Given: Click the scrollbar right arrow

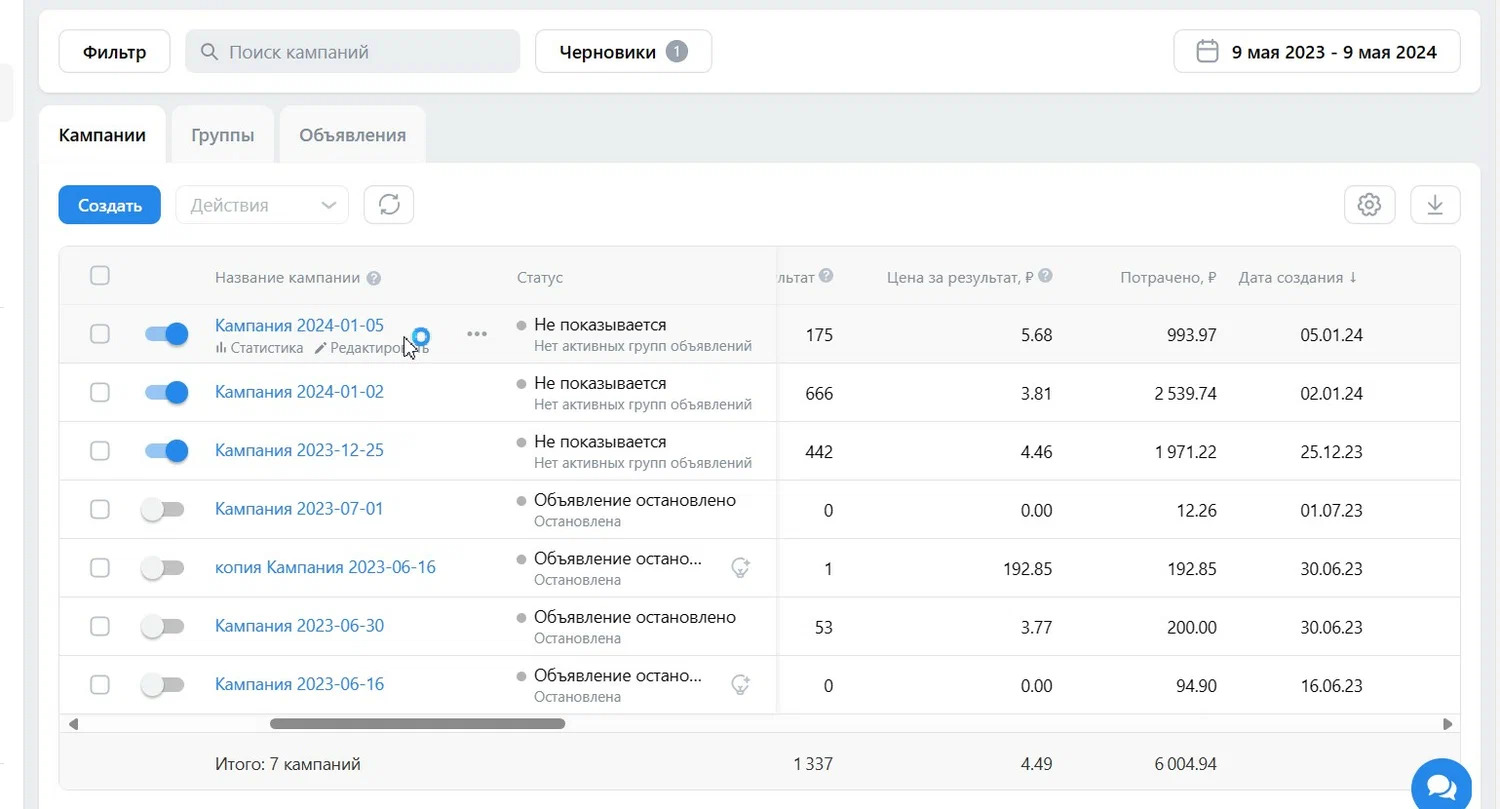Looking at the screenshot, I should click(1447, 723).
